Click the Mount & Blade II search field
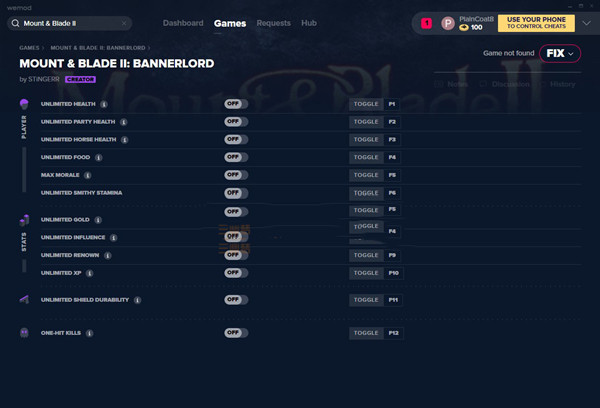Viewport: 600px width, 408px height. (70, 23)
